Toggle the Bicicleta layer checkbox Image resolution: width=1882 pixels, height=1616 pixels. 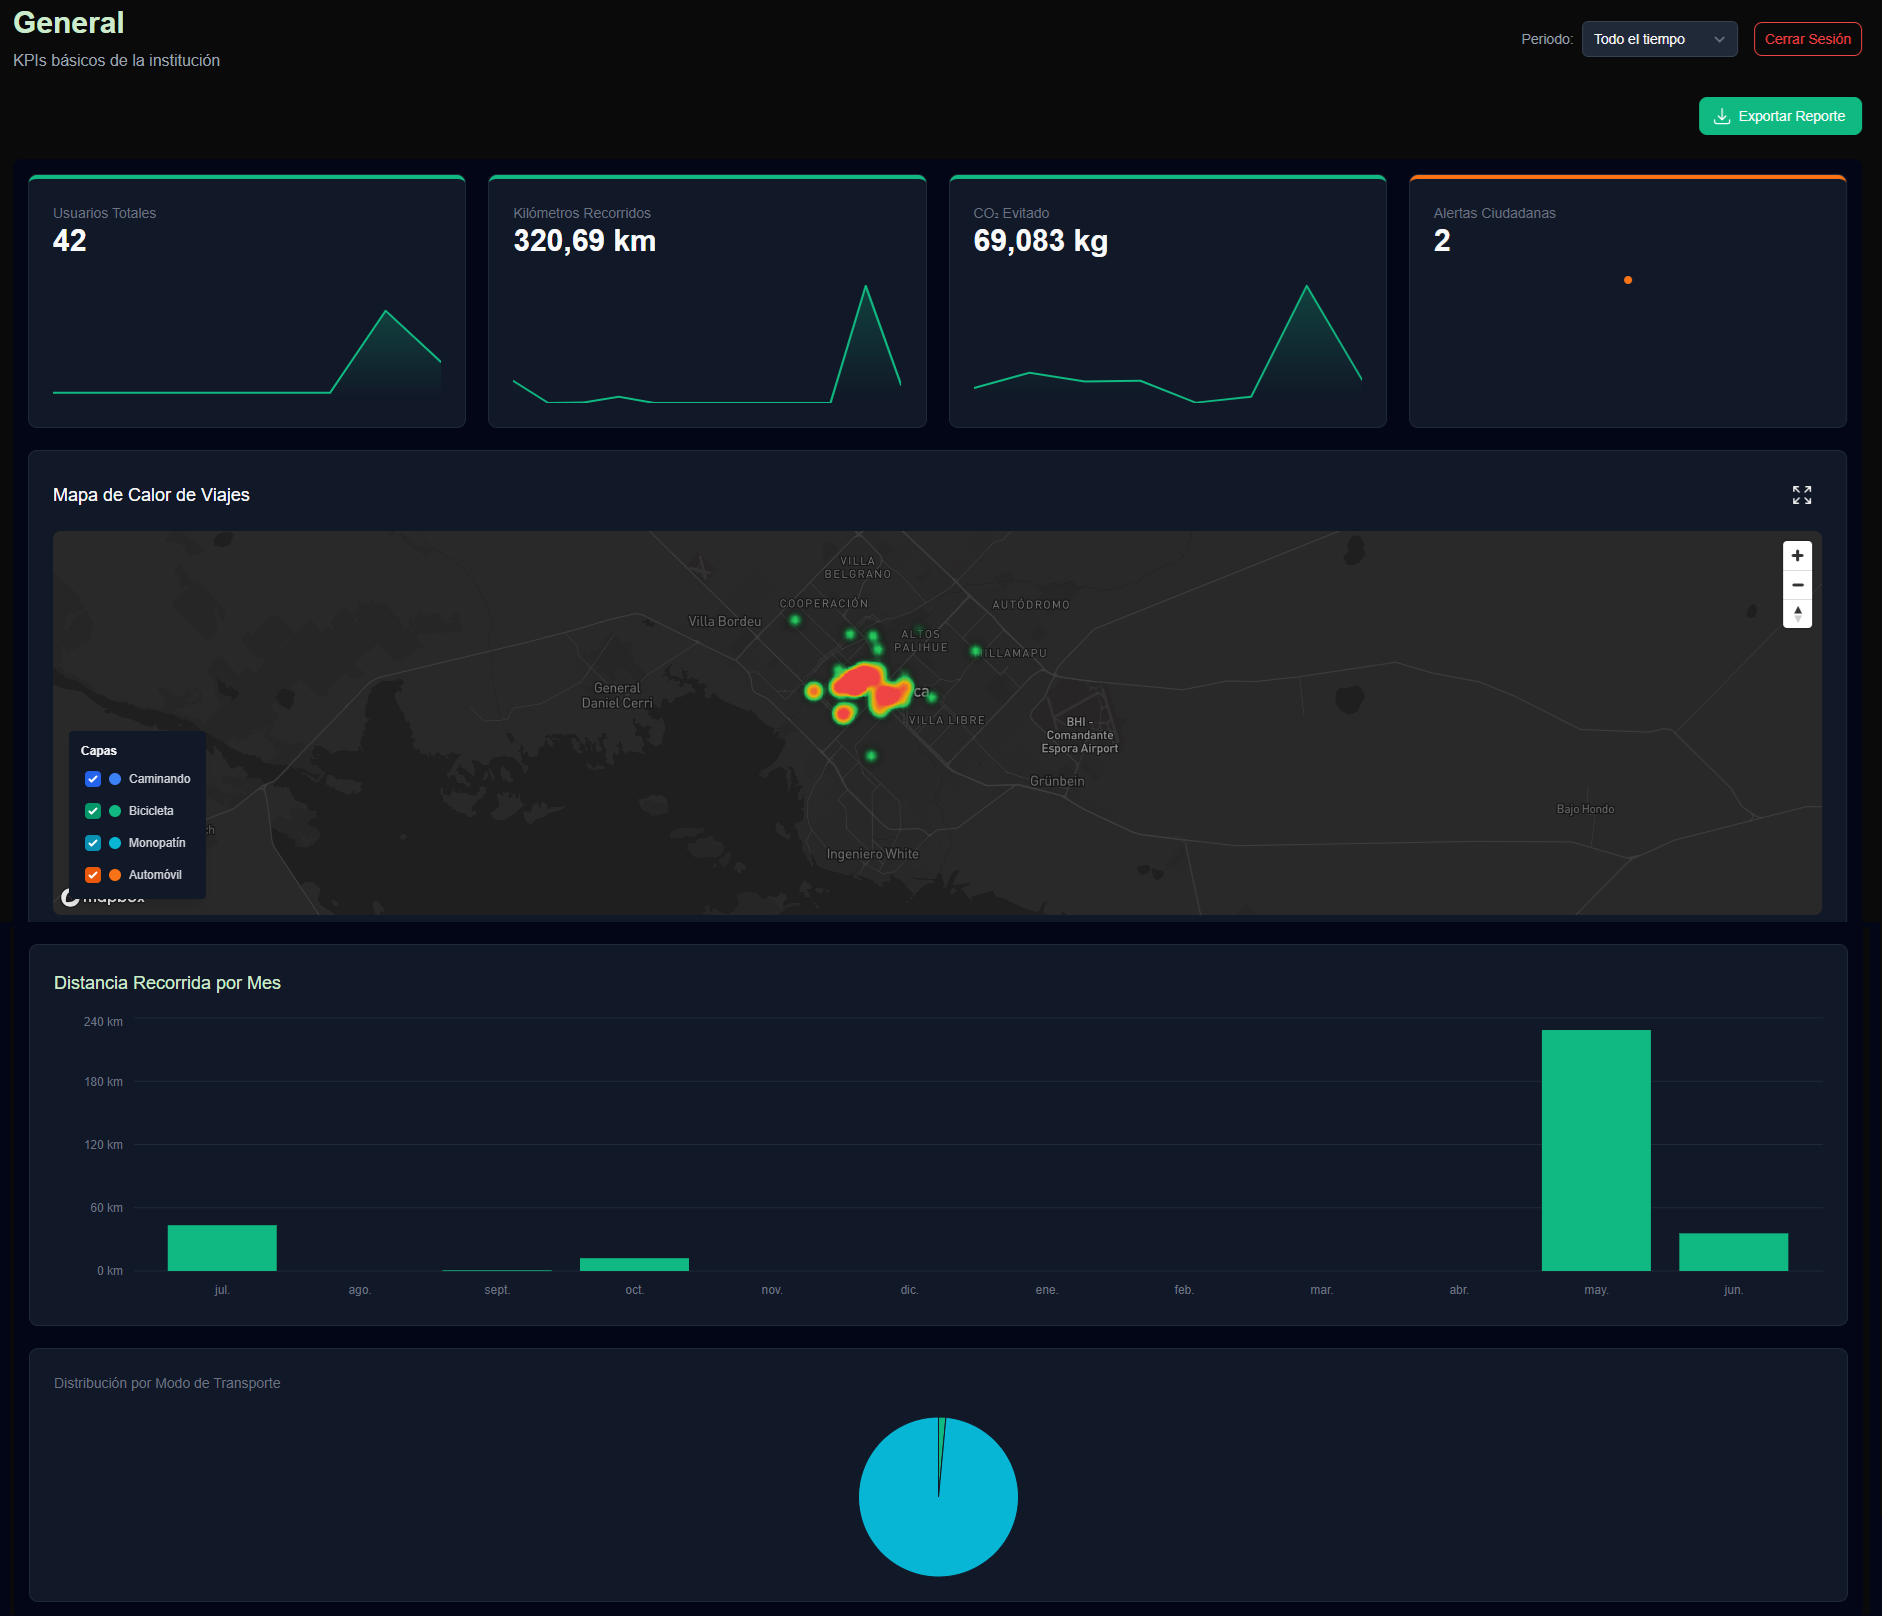(93, 811)
